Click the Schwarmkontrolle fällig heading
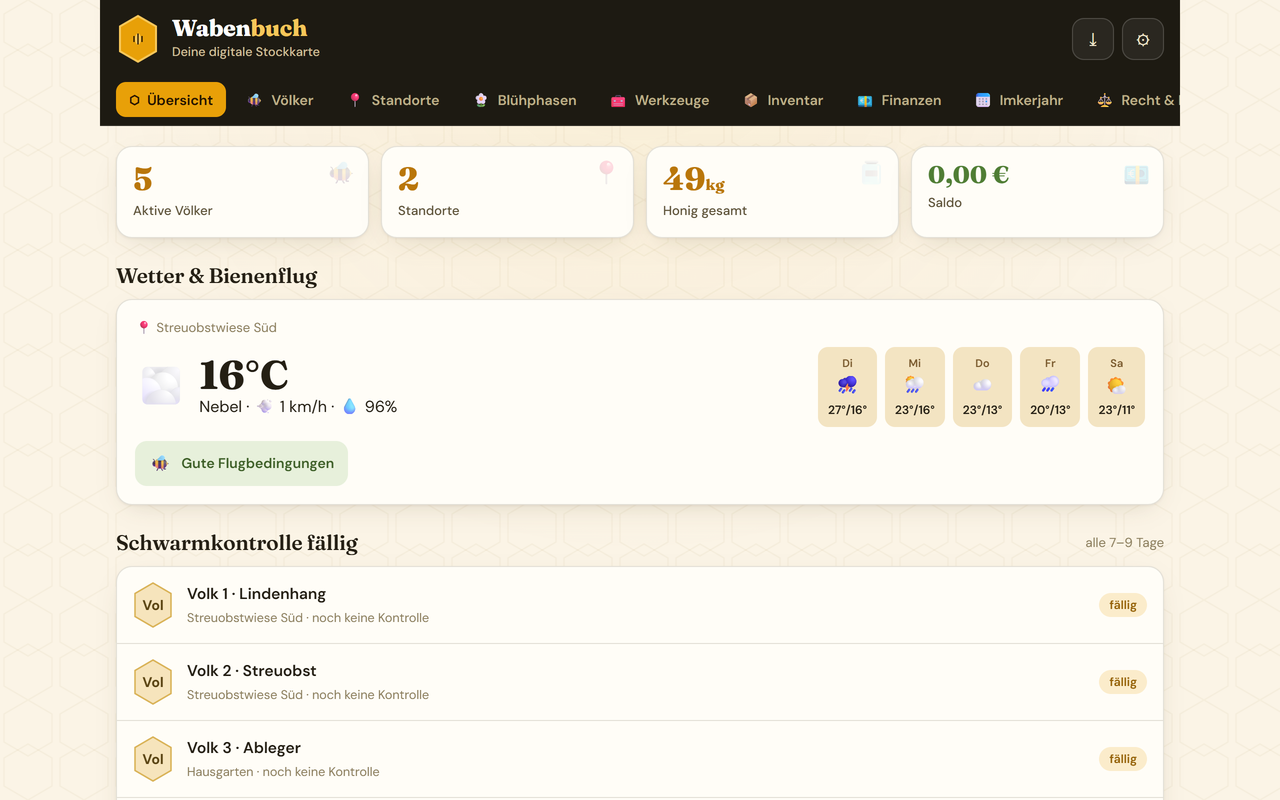 point(237,543)
